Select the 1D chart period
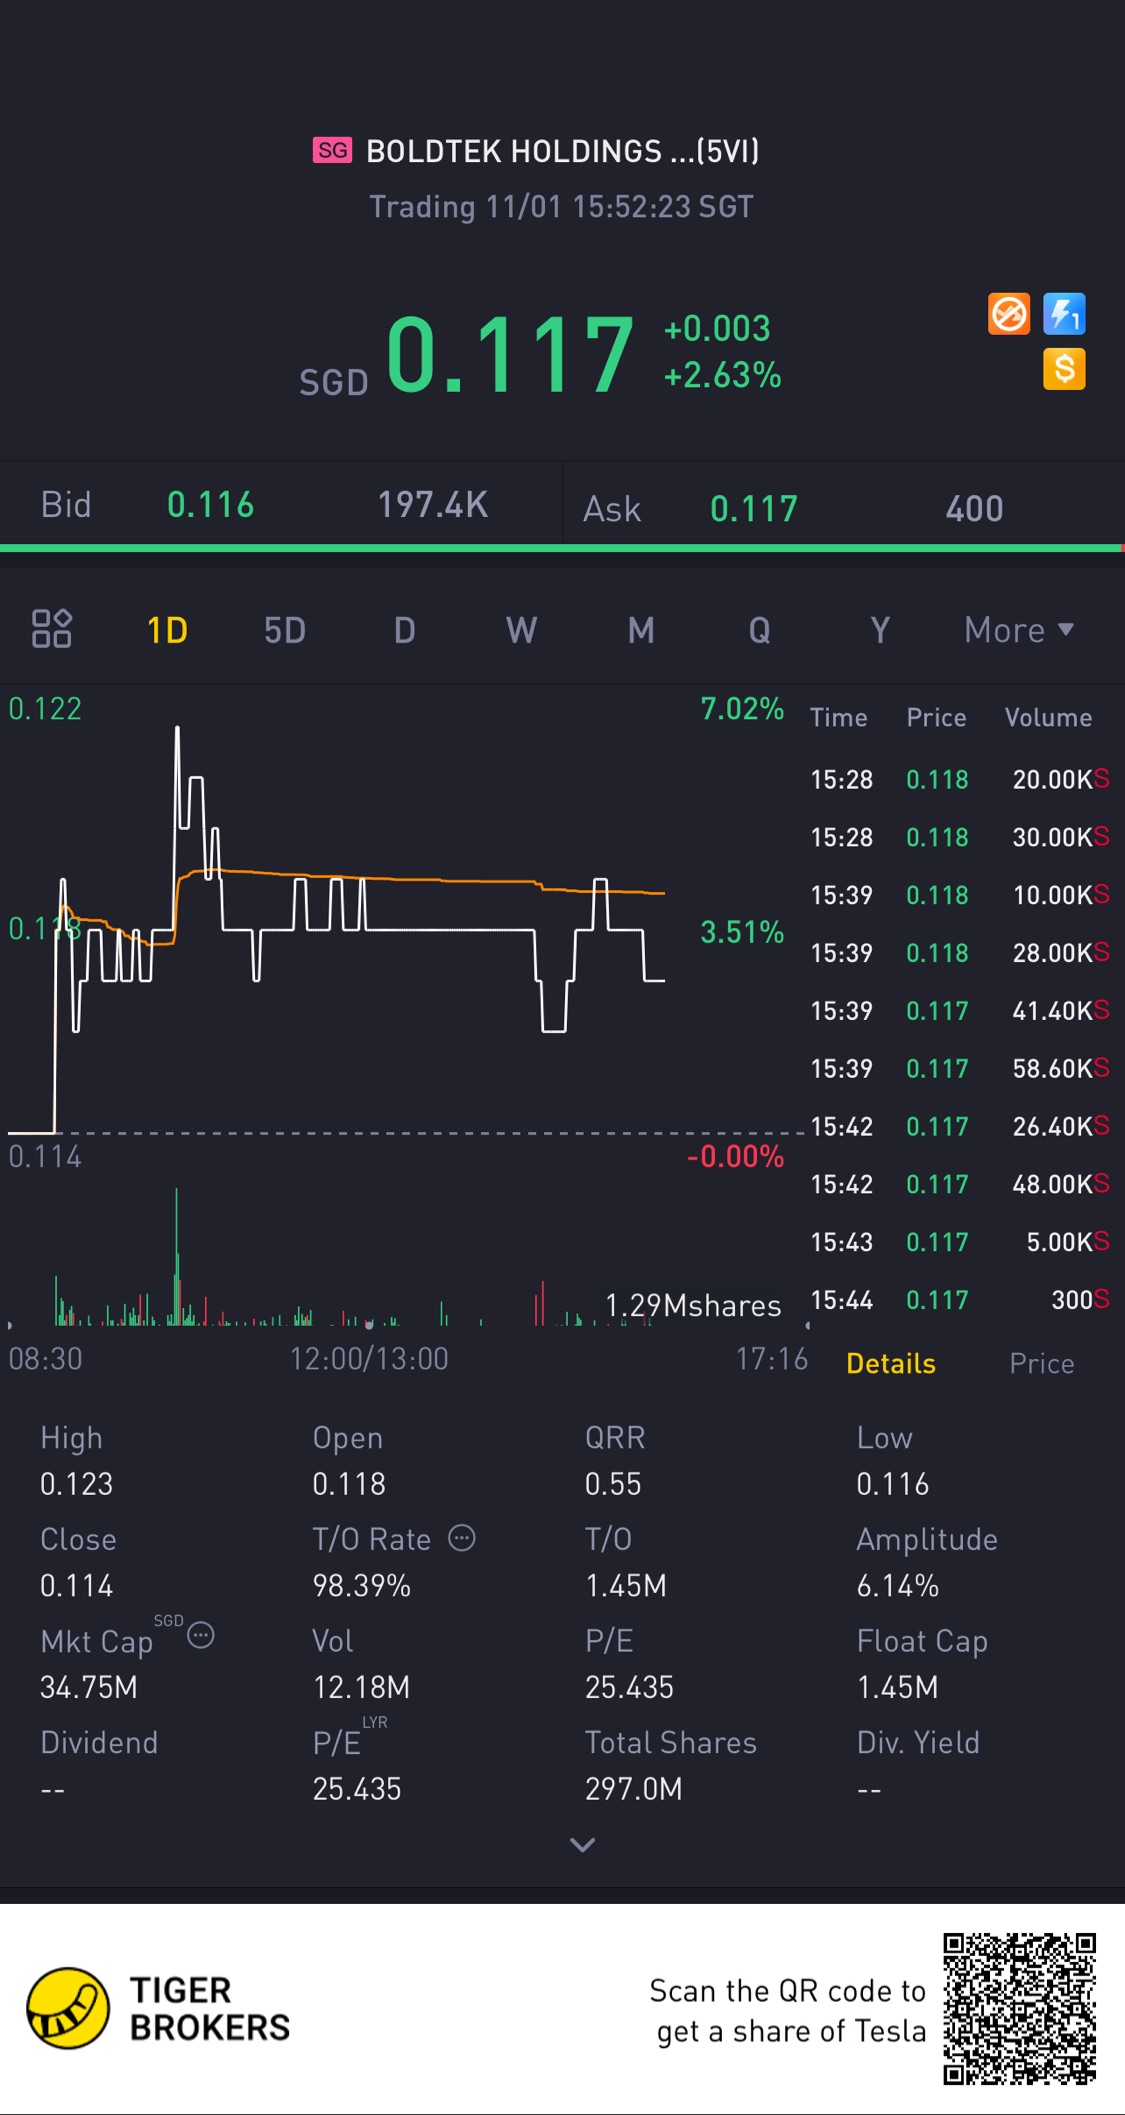 point(167,630)
